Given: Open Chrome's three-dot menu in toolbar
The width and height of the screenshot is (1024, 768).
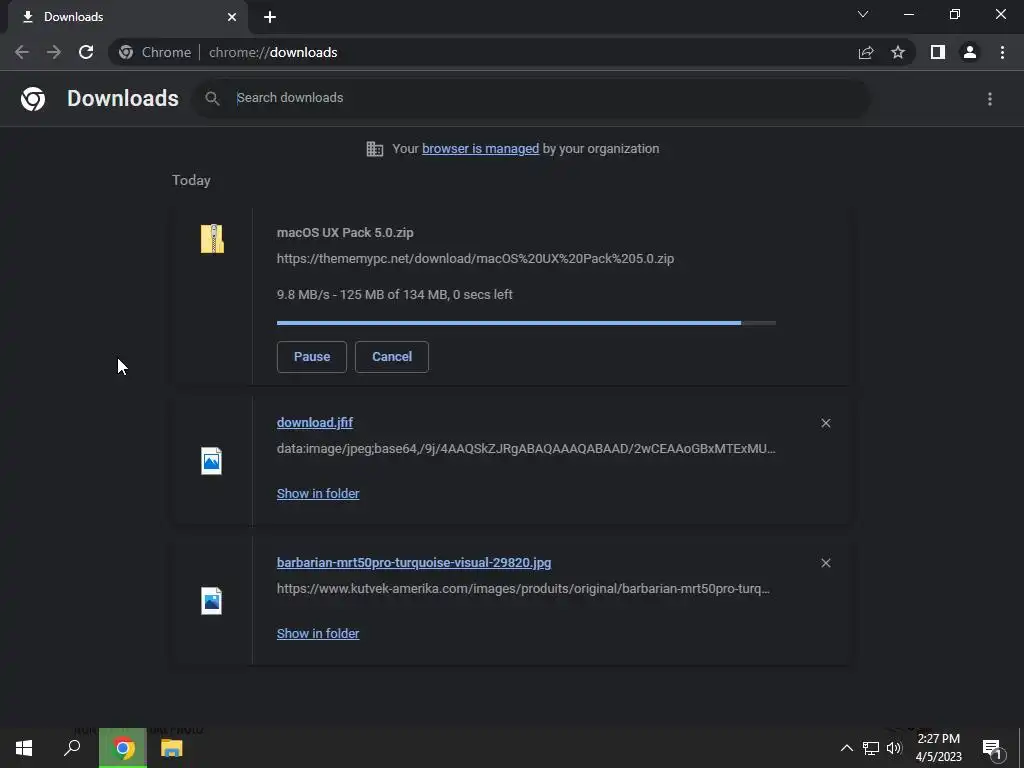Looking at the screenshot, I should (x=1002, y=52).
